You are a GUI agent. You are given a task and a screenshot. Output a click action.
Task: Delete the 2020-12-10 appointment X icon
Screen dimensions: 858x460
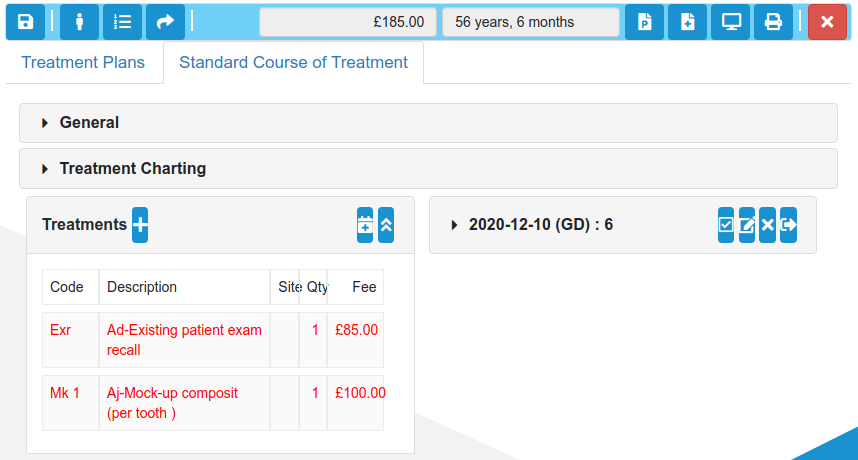(767, 225)
